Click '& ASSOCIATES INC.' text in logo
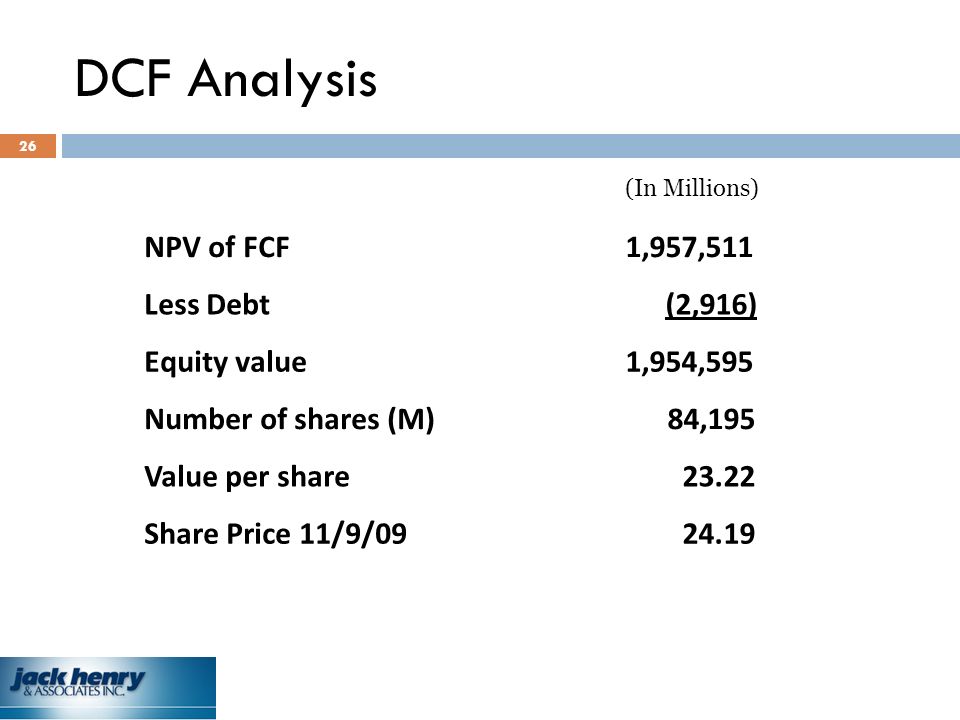960x720 pixels. tap(75, 691)
